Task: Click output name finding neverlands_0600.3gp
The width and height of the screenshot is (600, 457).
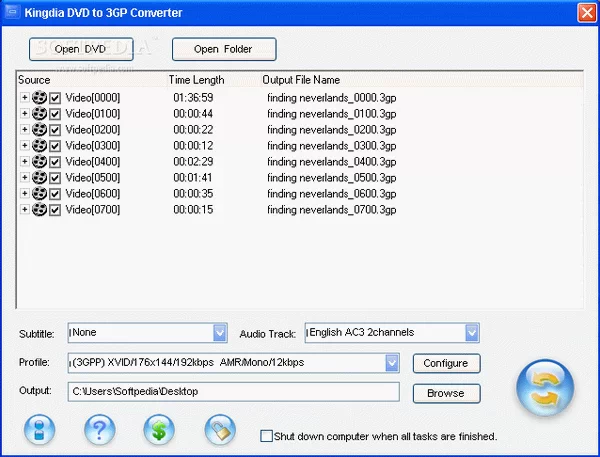Action: tap(331, 194)
